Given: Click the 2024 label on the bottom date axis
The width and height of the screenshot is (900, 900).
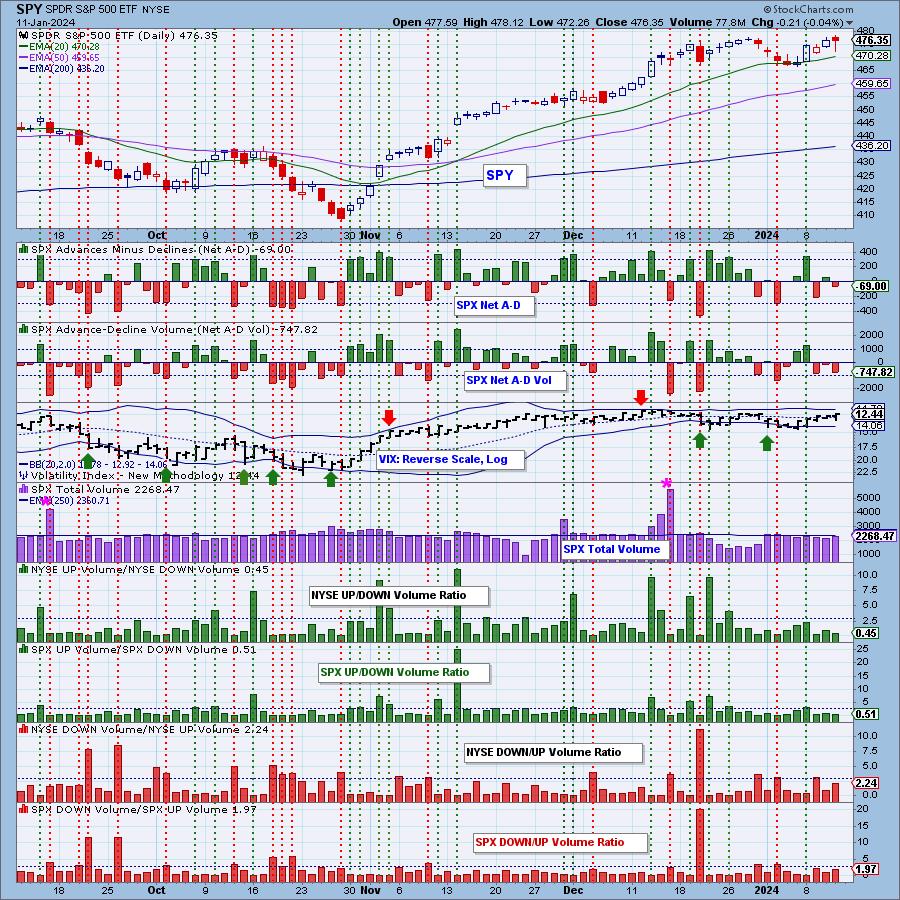Looking at the screenshot, I should [x=766, y=891].
